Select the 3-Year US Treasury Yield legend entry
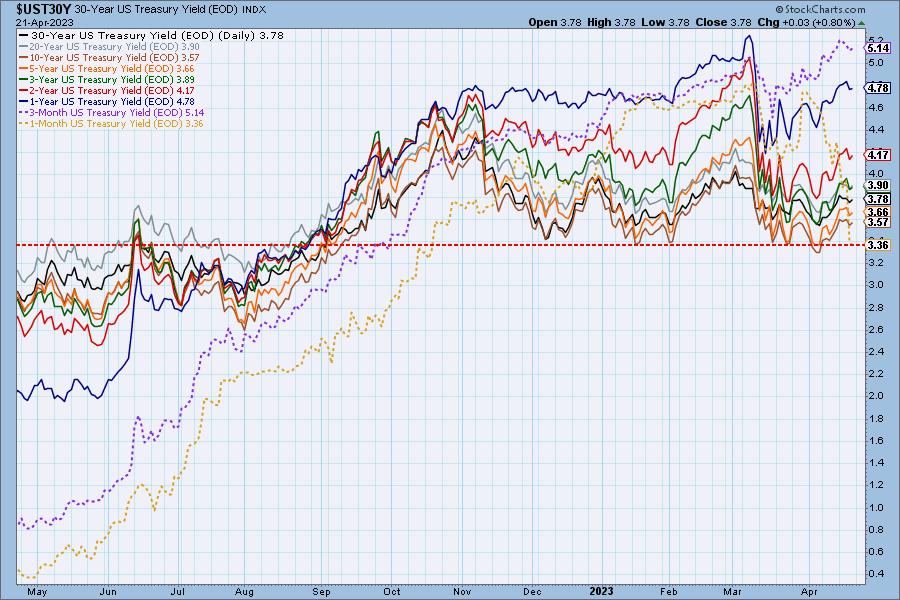This screenshot has width=900, height=600. click(x=107, y=79)
